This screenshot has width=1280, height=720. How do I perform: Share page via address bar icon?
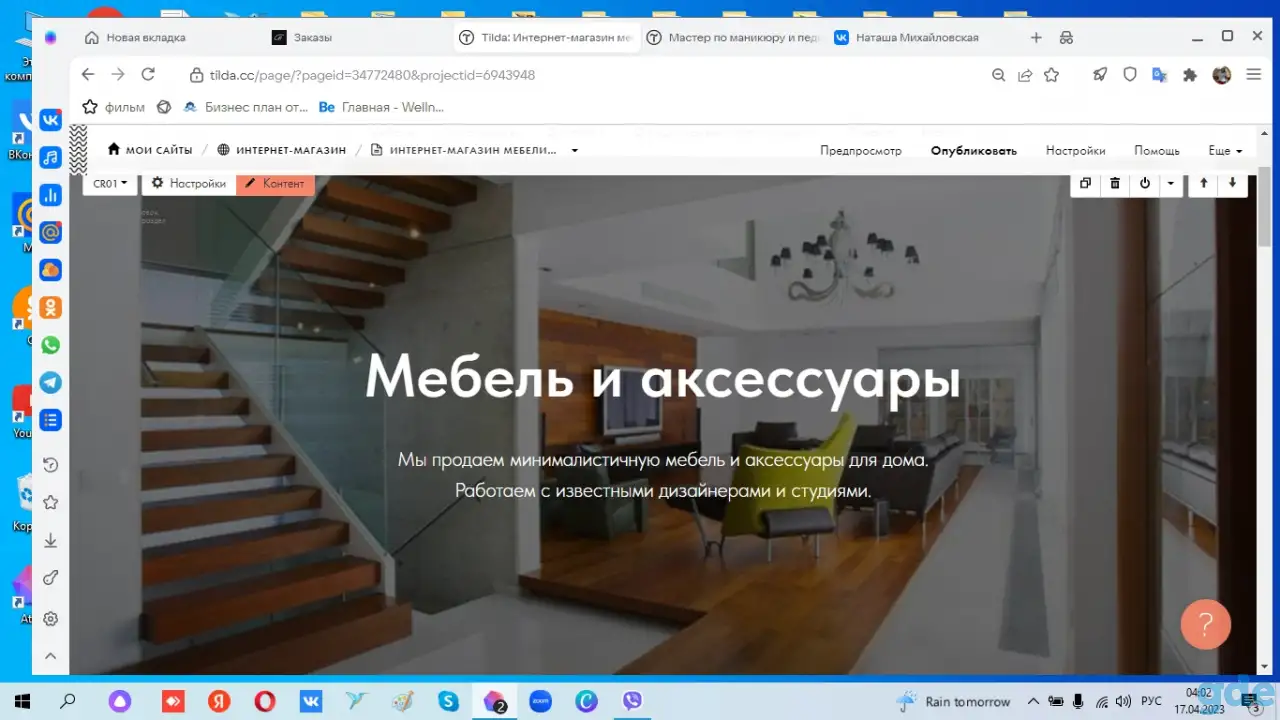pos(1025,75)
